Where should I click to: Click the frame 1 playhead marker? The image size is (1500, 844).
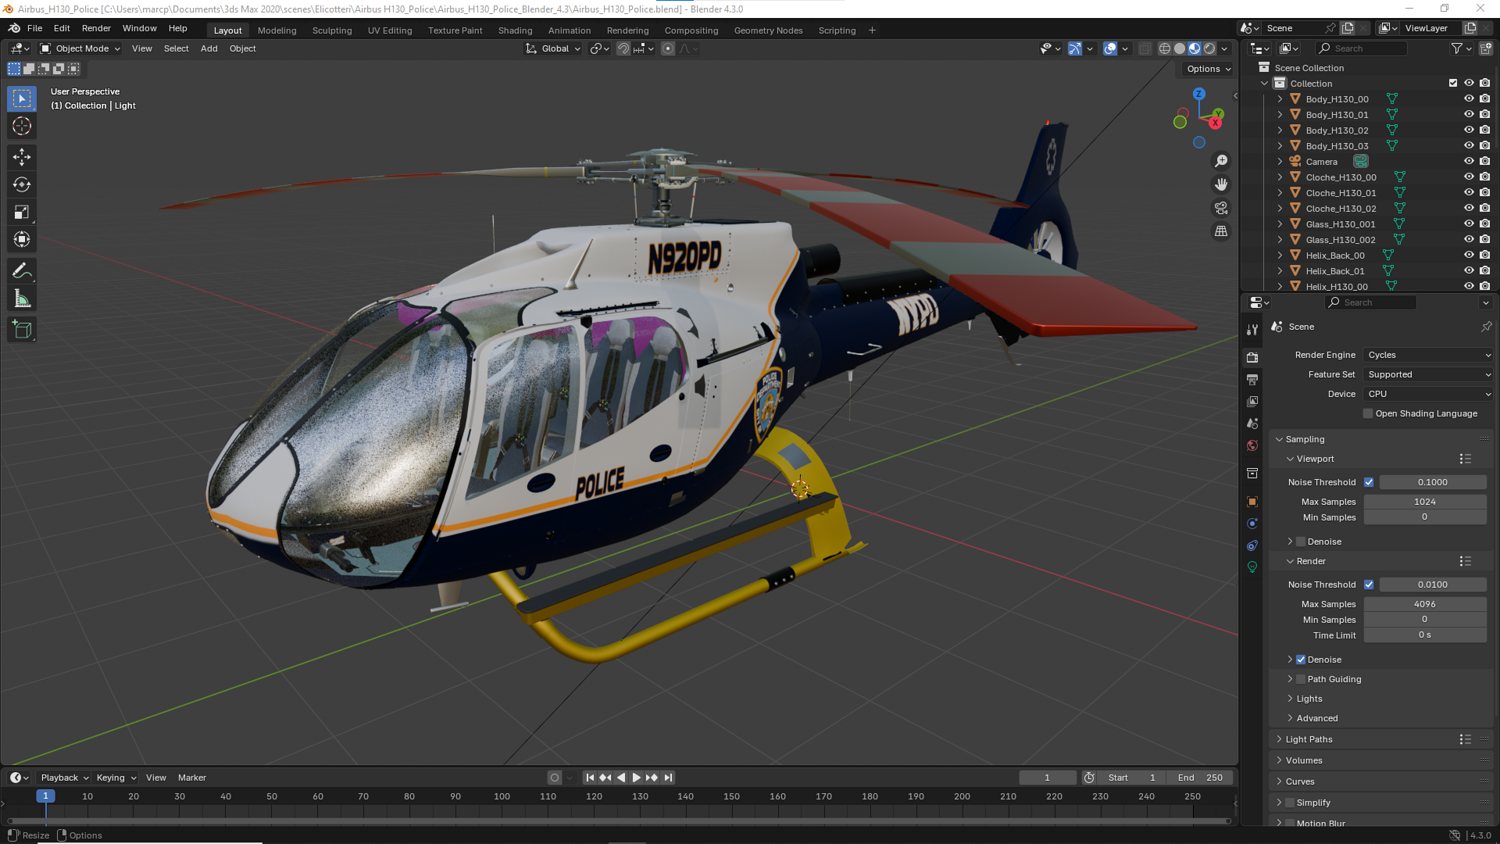(x=45, y=797)
